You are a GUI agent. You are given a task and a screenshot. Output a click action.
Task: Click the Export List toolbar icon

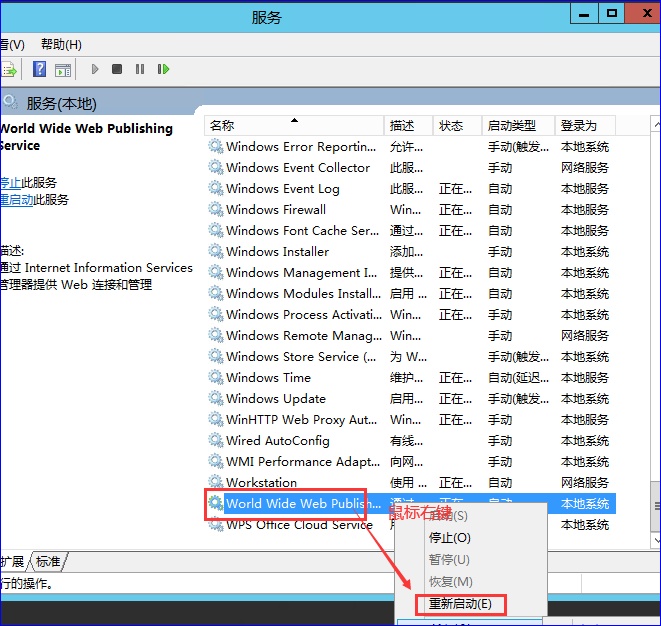tap(8, 70)
